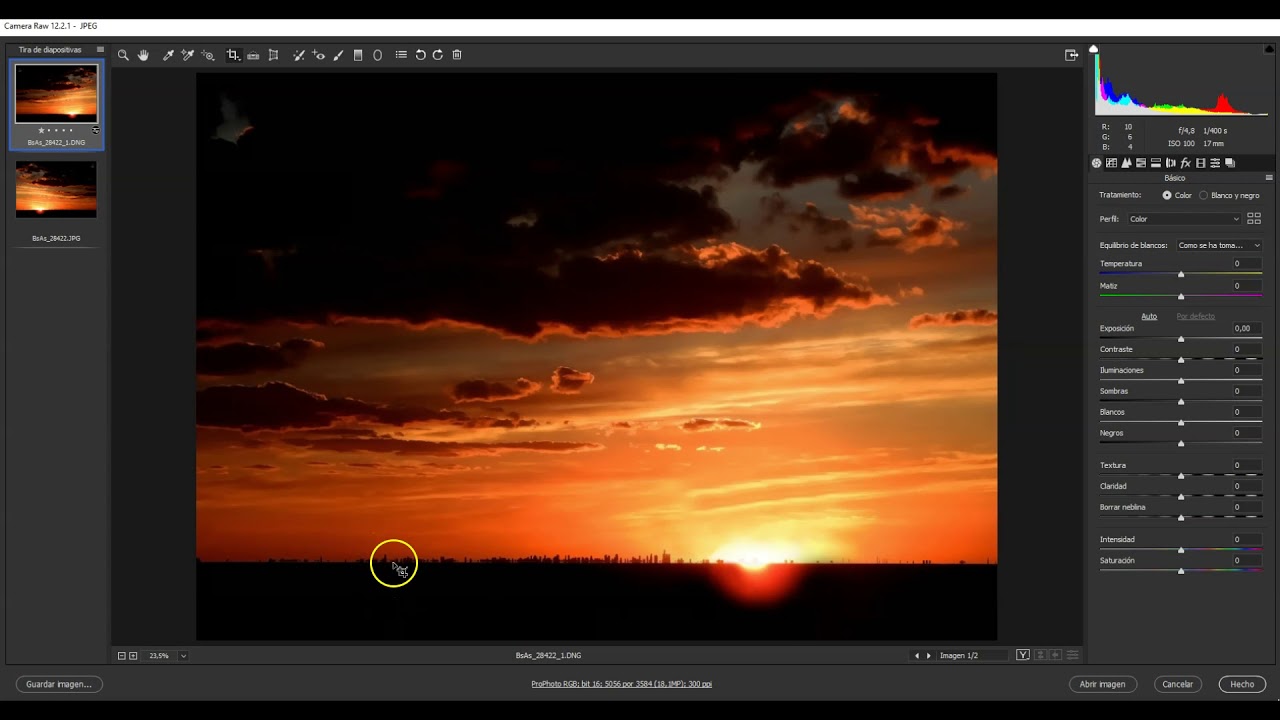This screenshot has height=720, width=1280.
Task: Open the zoom level 23,5% dropdown
Action: pos(184,656)
